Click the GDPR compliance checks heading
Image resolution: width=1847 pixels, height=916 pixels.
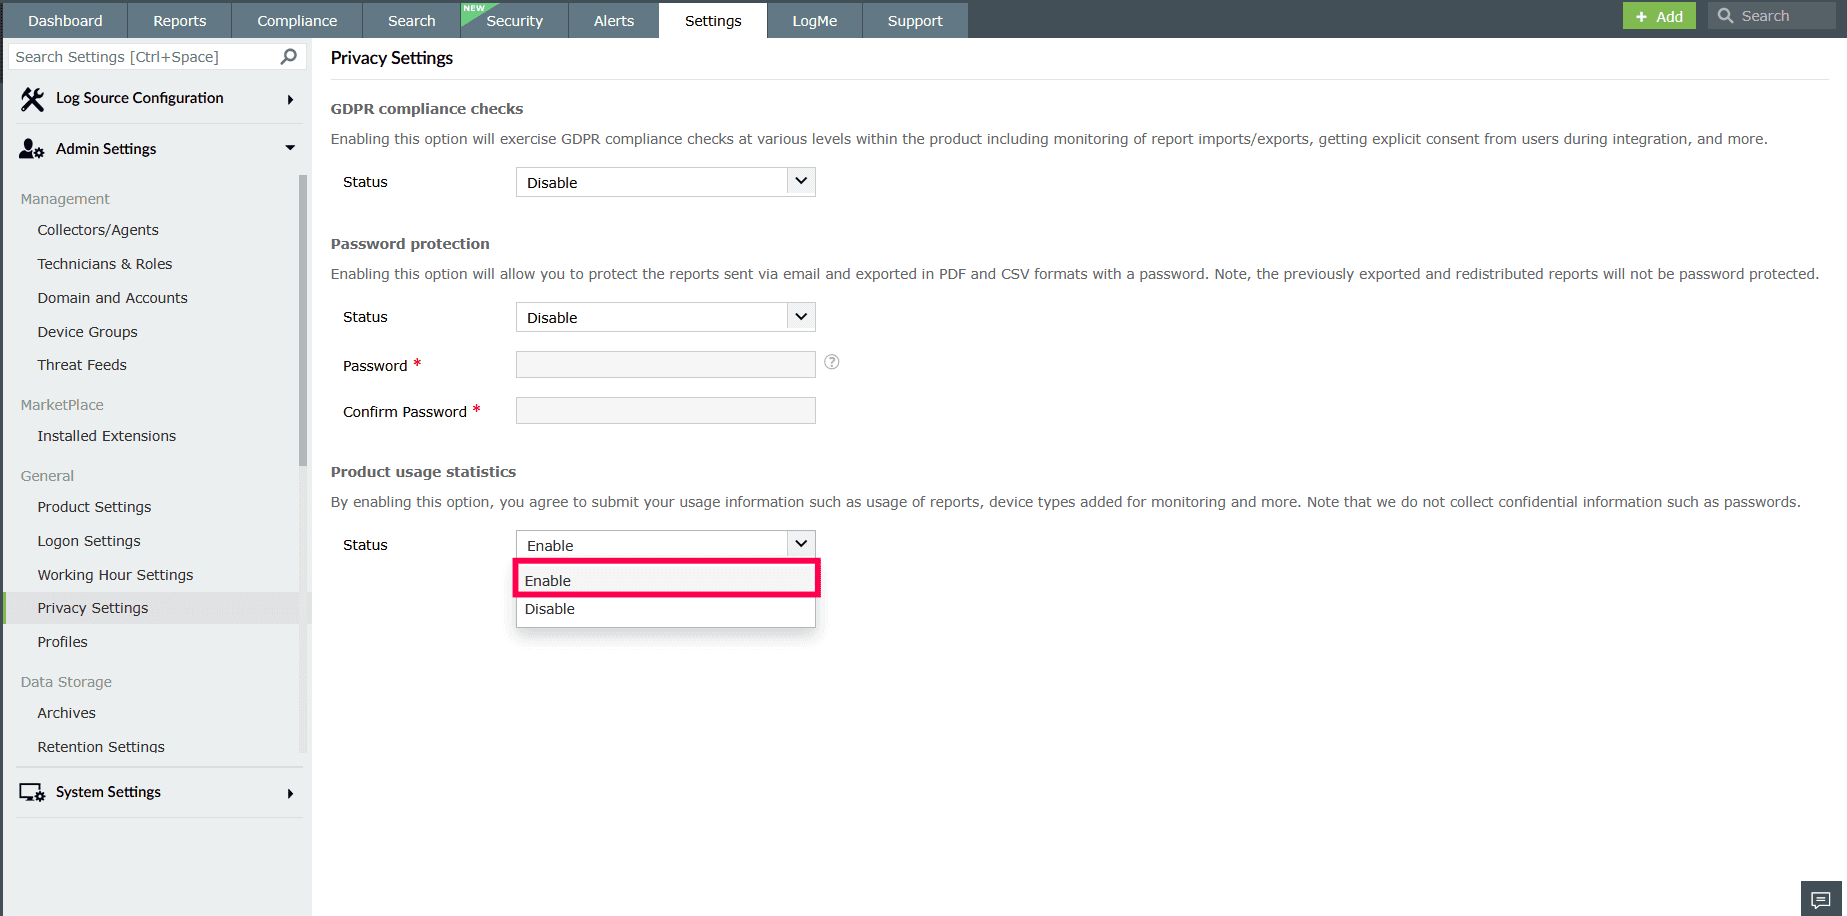tap(427, 109)
